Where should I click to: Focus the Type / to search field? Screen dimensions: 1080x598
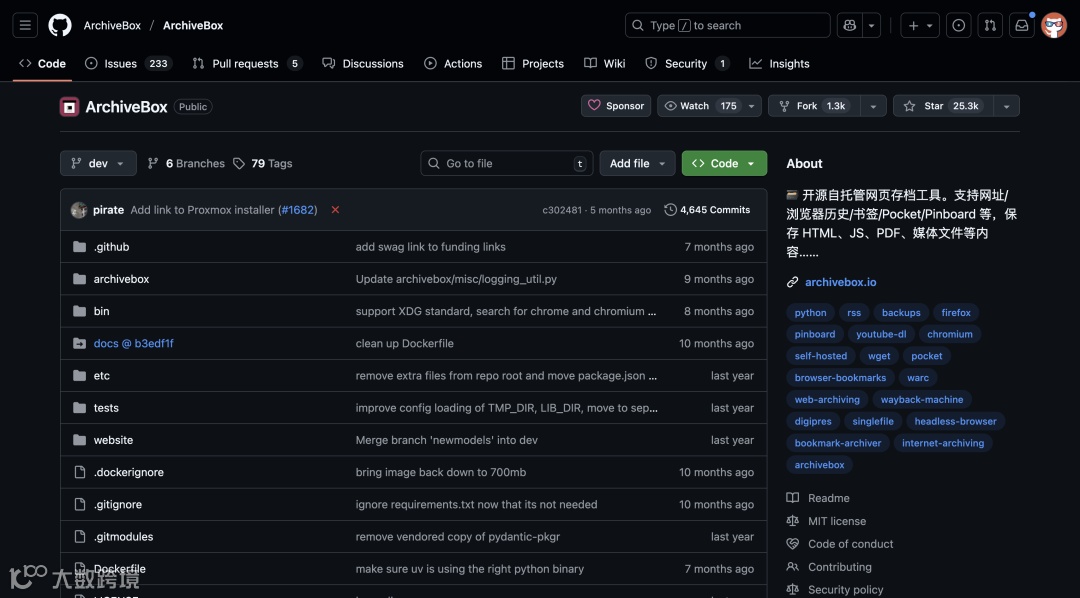click(x=727, y=25)
